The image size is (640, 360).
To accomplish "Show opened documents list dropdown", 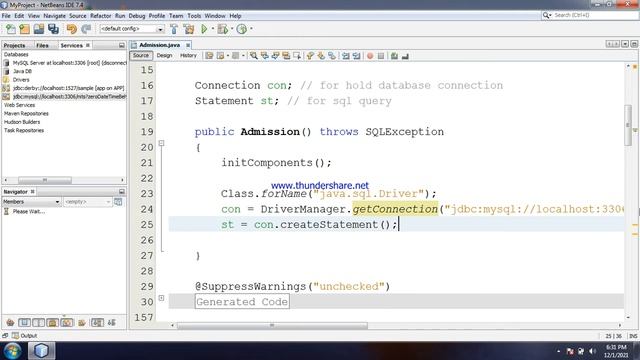I will coord(625,44).
